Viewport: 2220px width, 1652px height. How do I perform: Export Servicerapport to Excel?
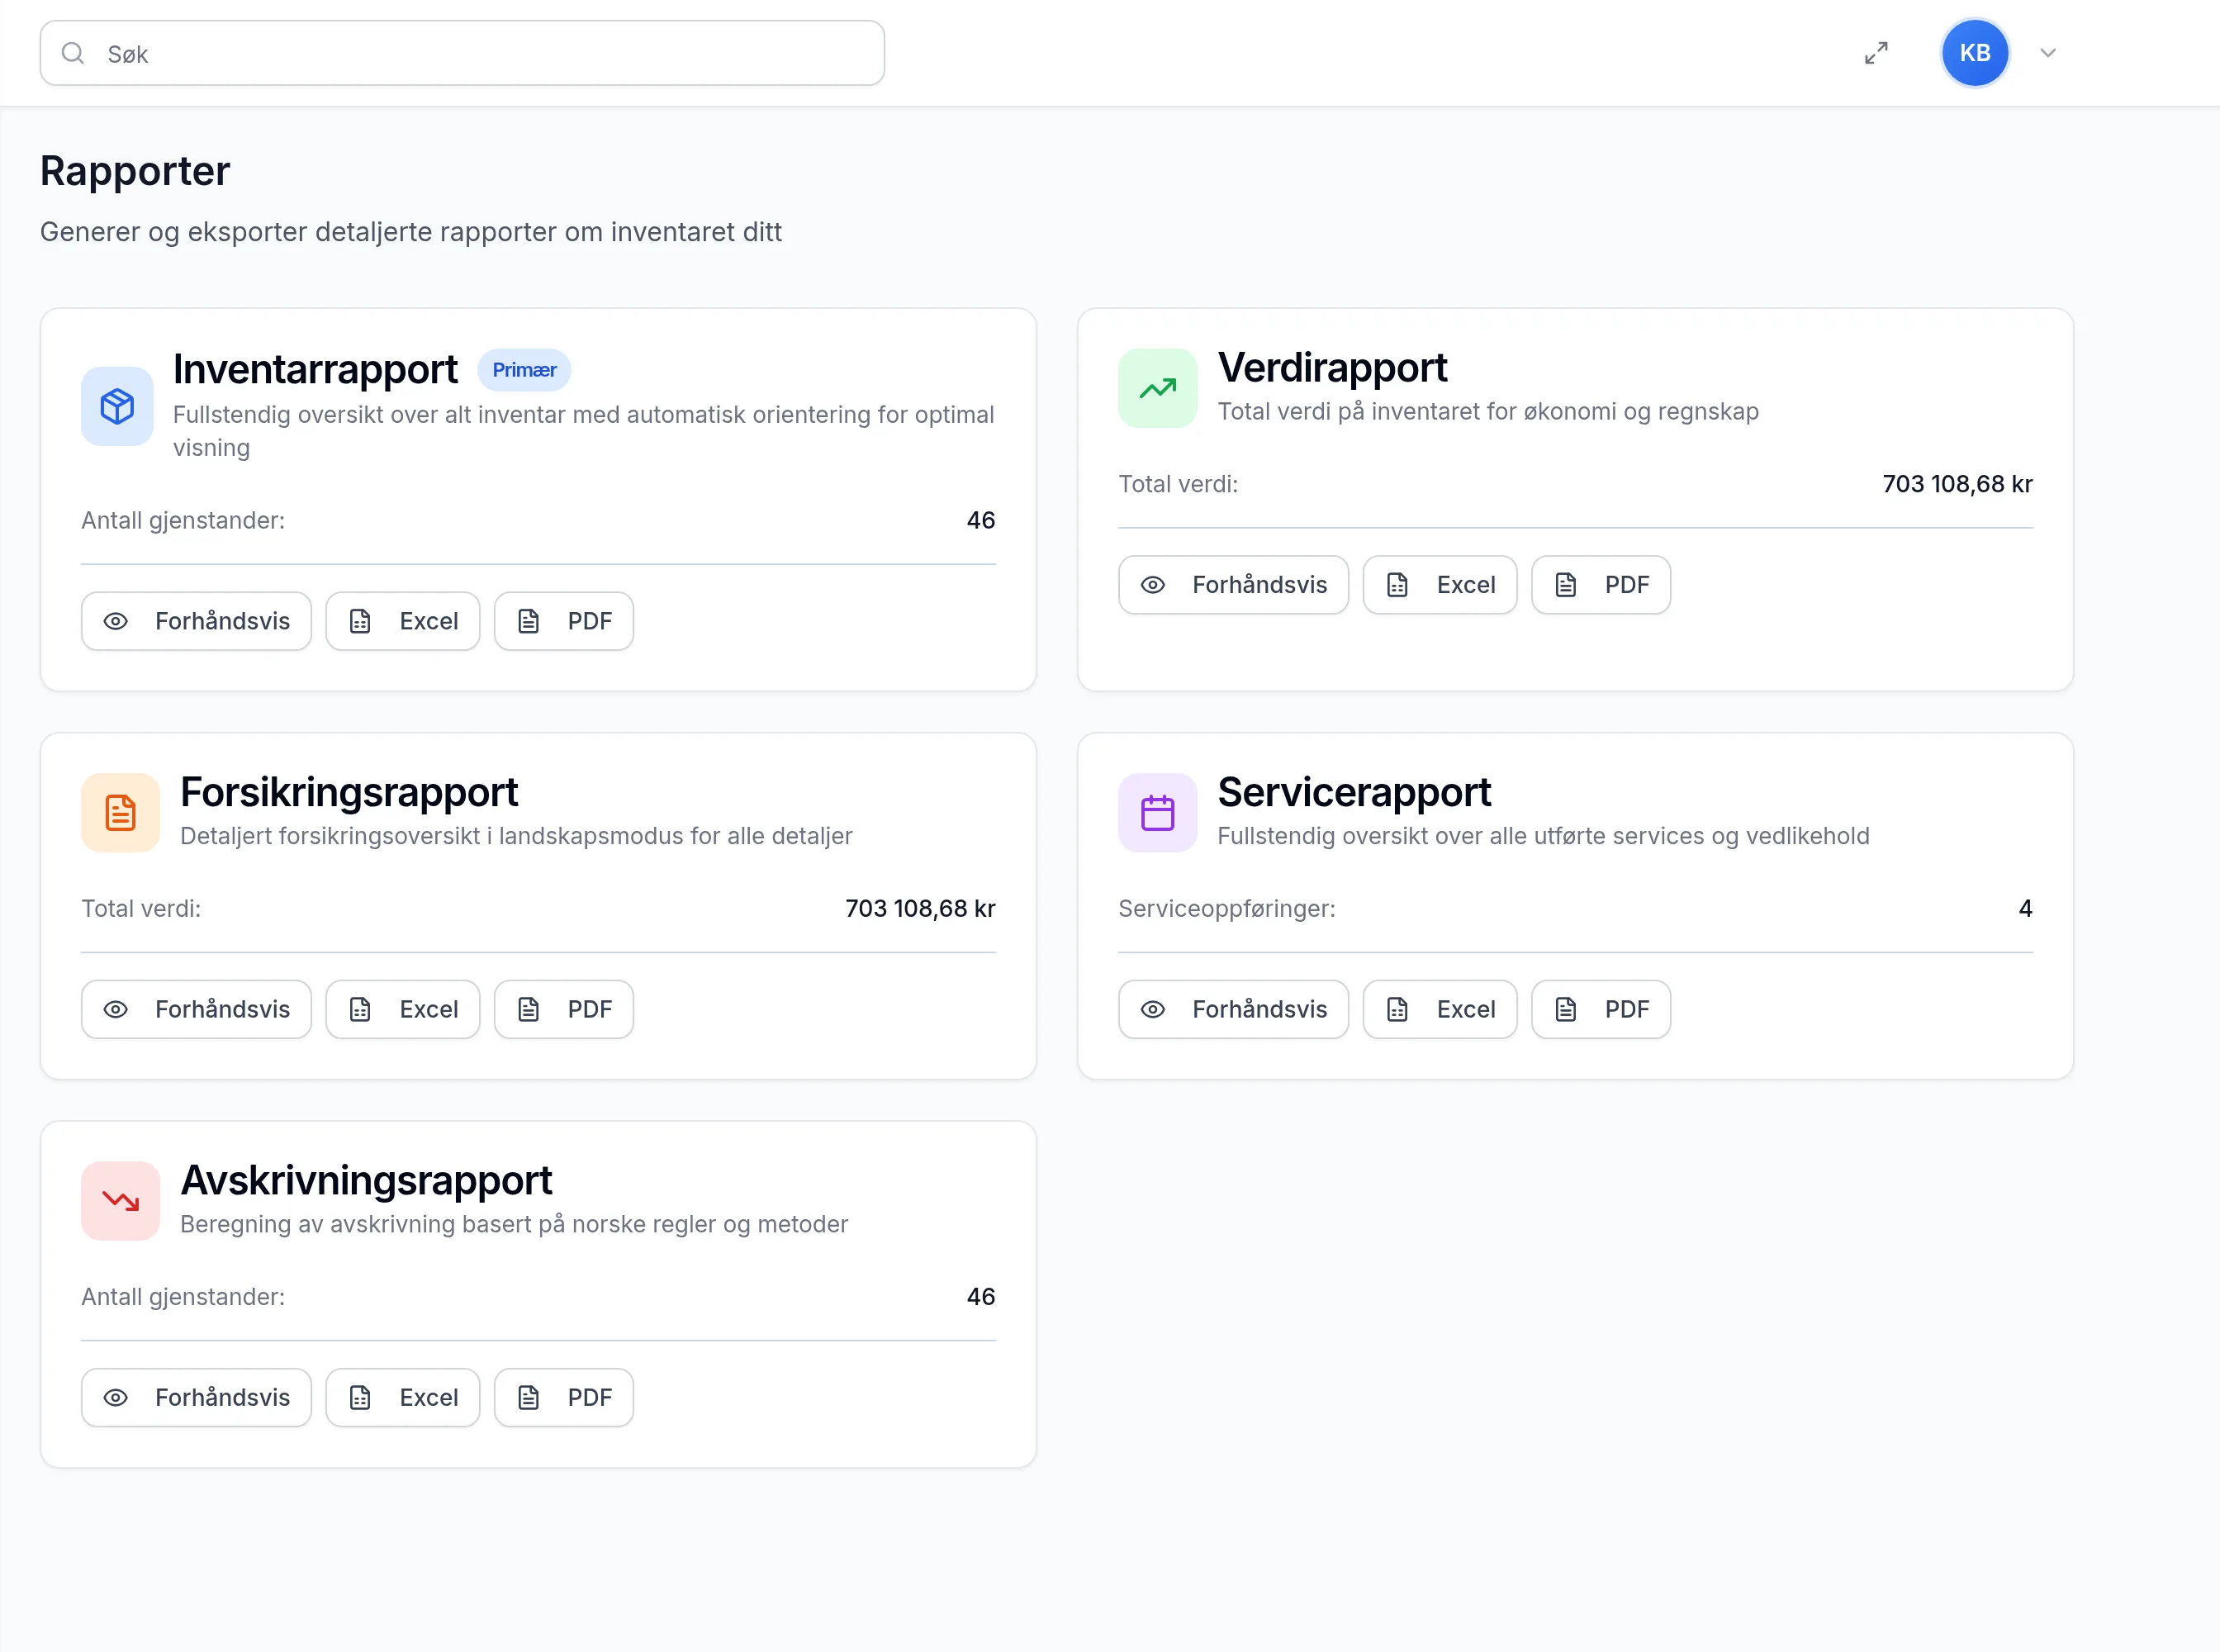coord(1440,1009)
